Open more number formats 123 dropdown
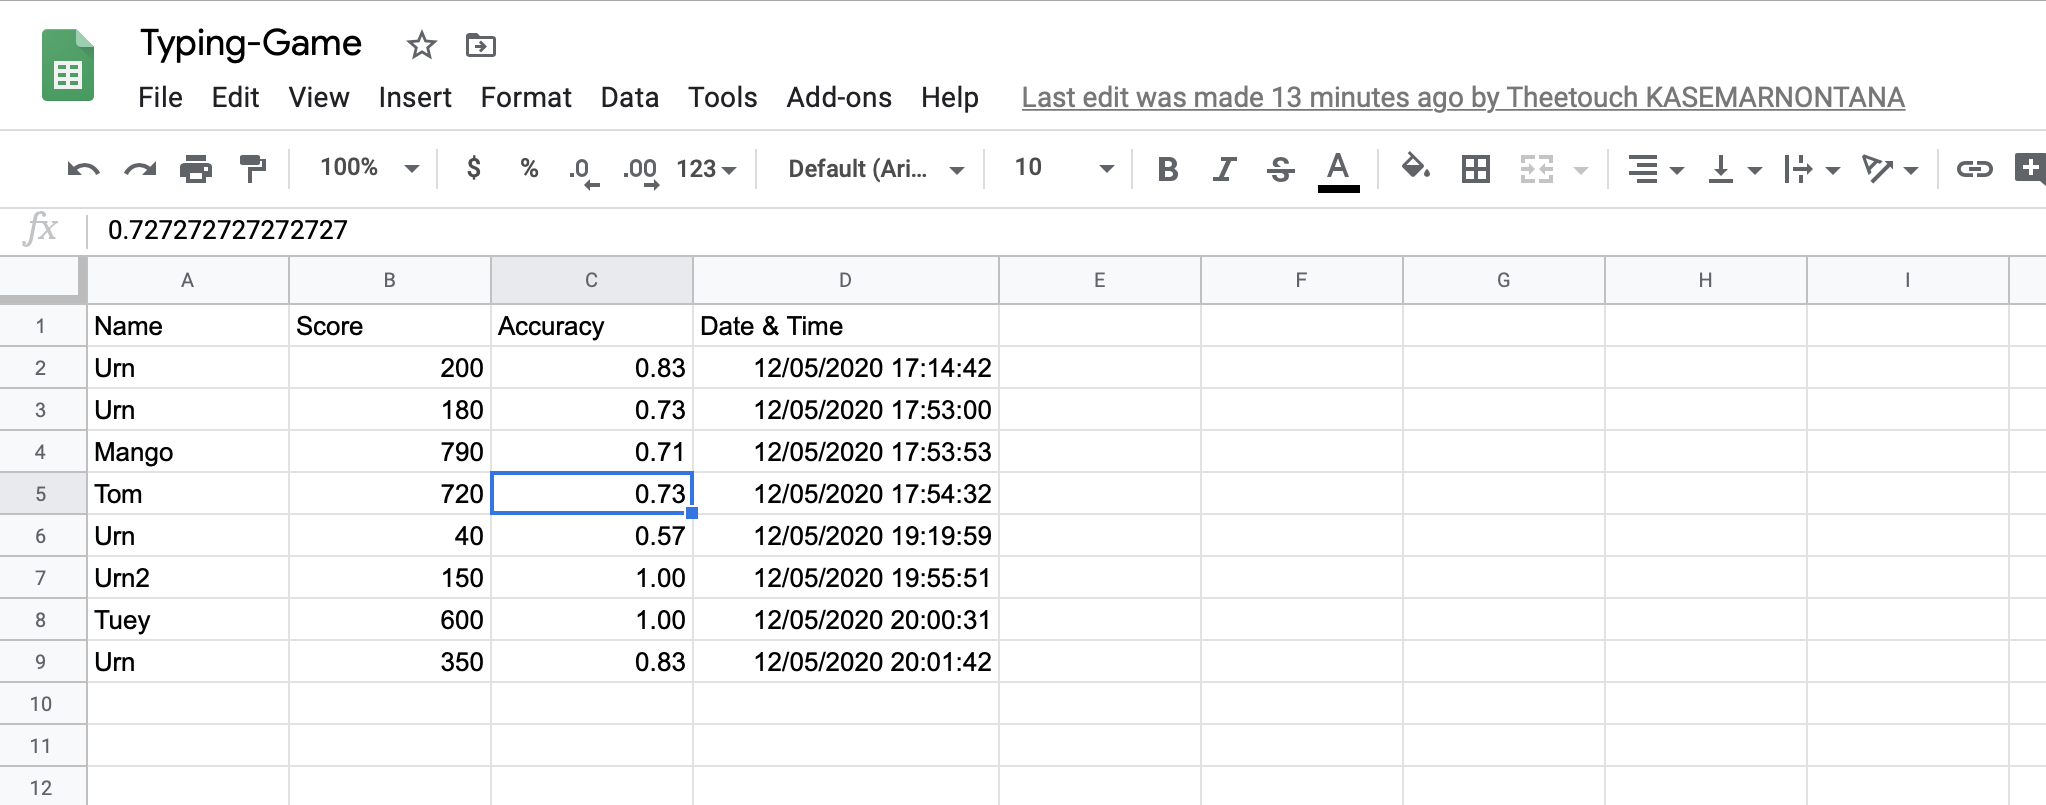The image size is (2046, 805). 706,169
